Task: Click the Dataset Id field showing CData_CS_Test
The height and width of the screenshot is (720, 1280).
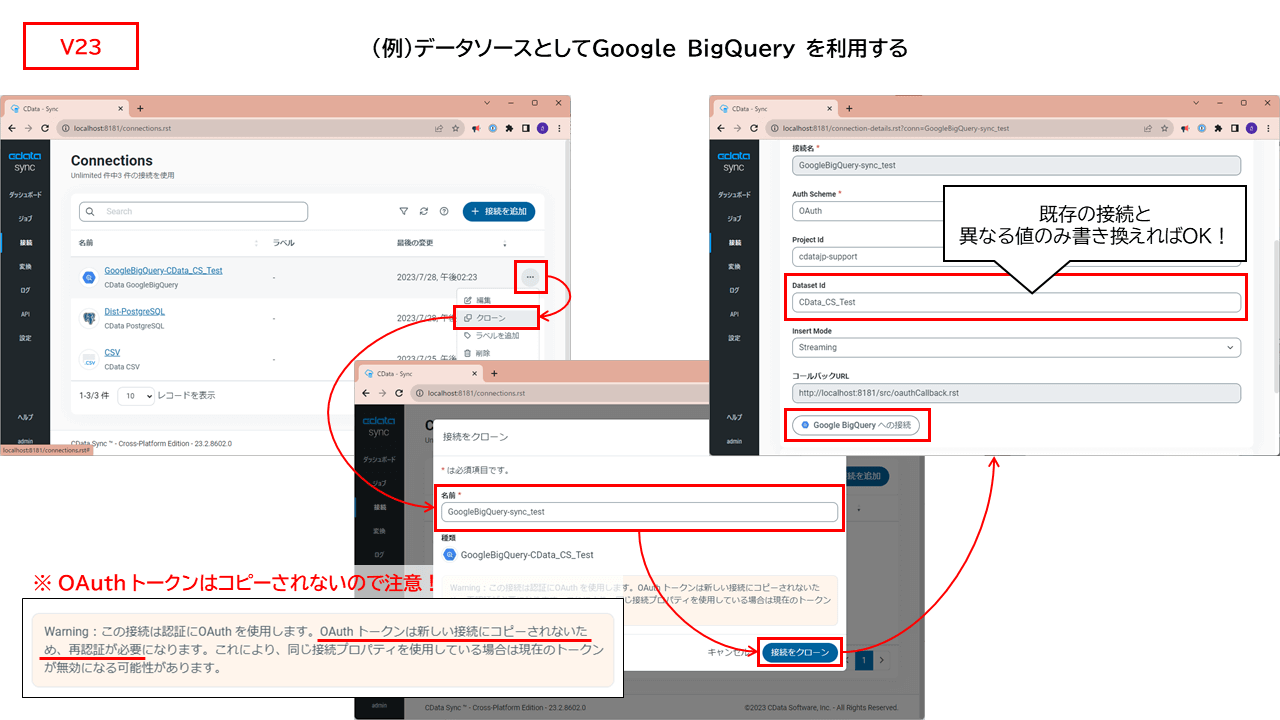Action: click(x=1016, y=302)
